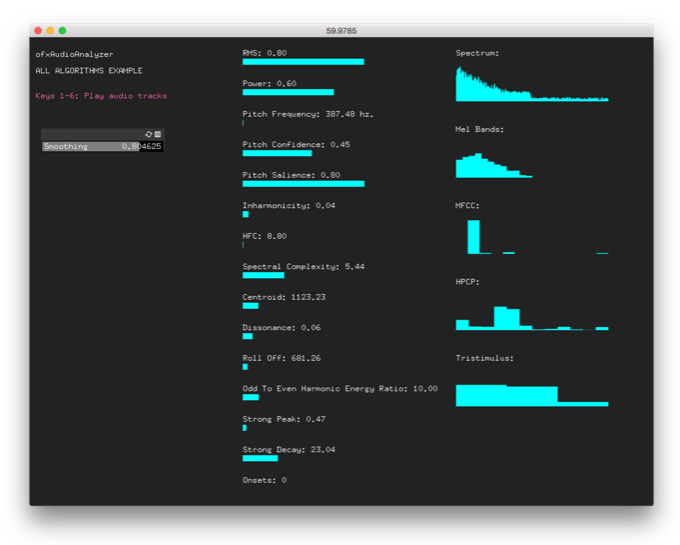Image resolution: width=680 pixels, height=545 pixels.
Task: Click the Spectrum graph
Action: [x=531, y=86]
